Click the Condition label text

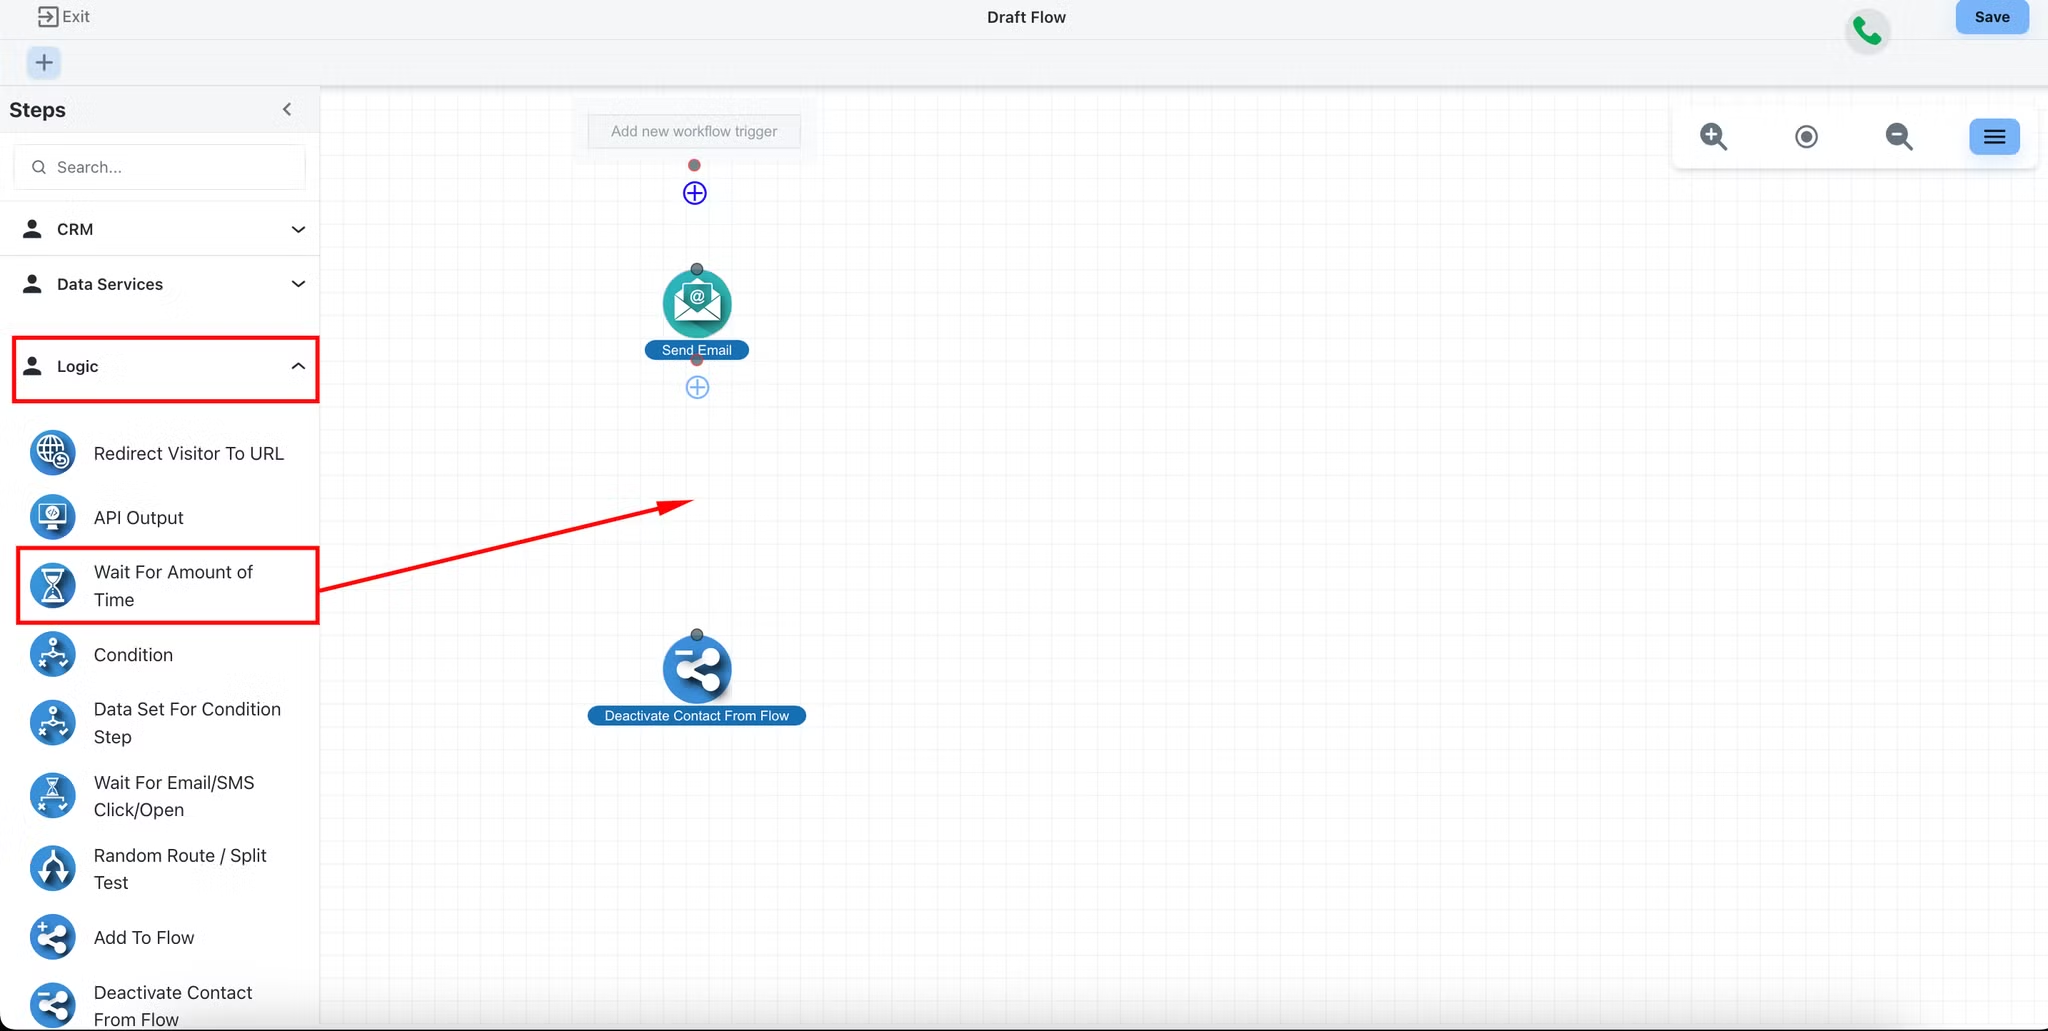pyautogui.click(x=133, y=655)
